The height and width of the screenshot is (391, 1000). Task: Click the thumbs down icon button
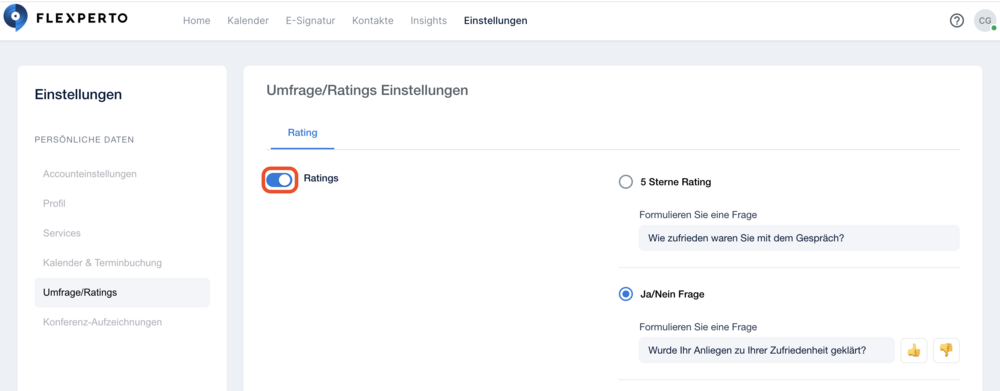pyautogui.click(x=946, y=350)
